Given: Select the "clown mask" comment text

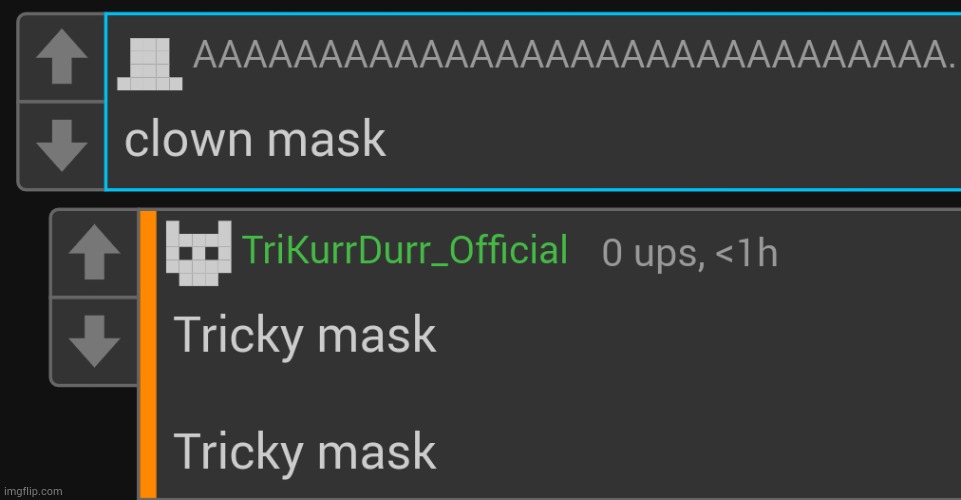Looking at the screenshot, I should [x=255, y=139].
